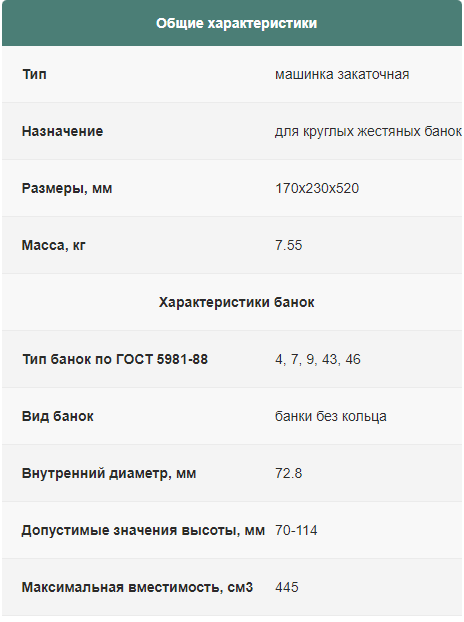Screen dimensions: 464x622
Task: Select 'Максимальная вместимость, см3' label
Action: 137,587
